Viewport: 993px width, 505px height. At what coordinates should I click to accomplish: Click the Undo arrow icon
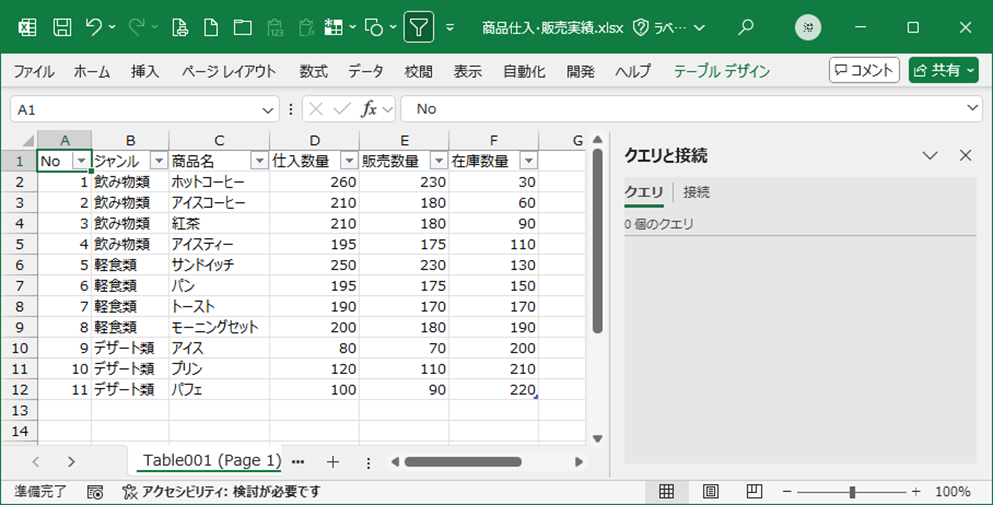pyautogui.click(x=94, y=27)
